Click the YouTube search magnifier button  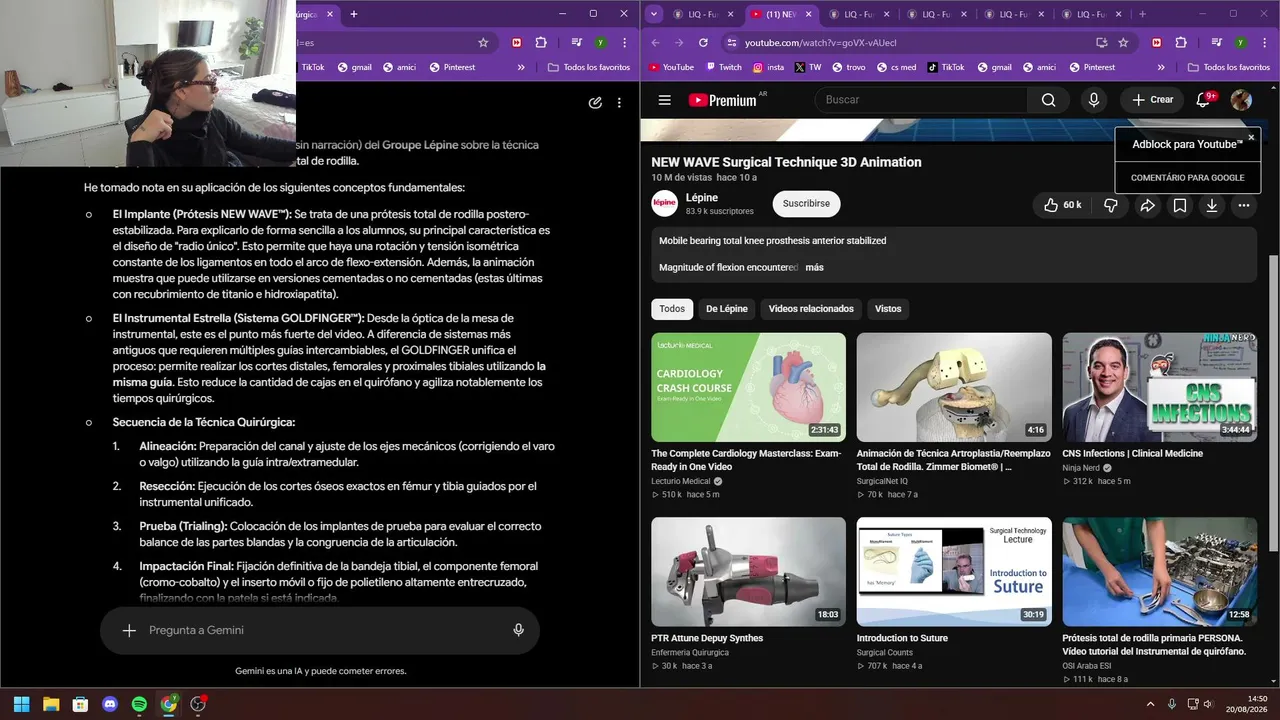tap(1048, 100)
